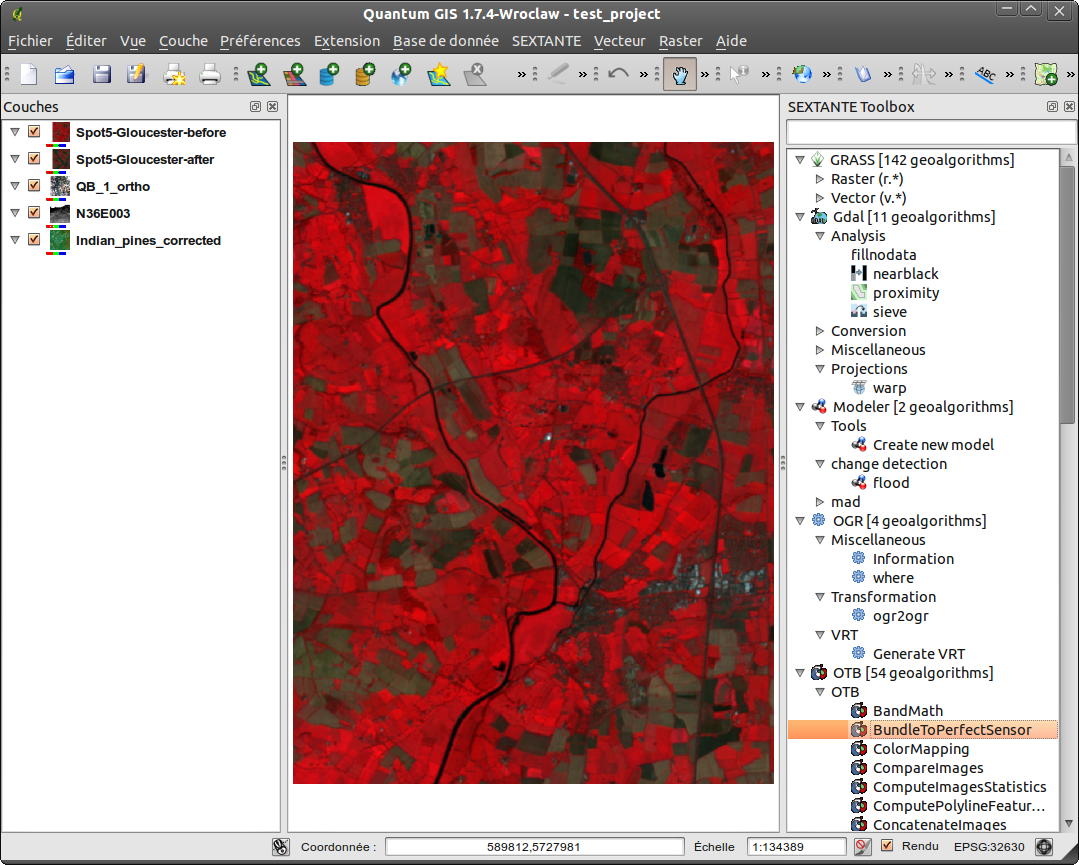The width and height of the screenshot is (1079, 865).
Task: Open Map Composer from the toolbar
Action: click(176, 74)
